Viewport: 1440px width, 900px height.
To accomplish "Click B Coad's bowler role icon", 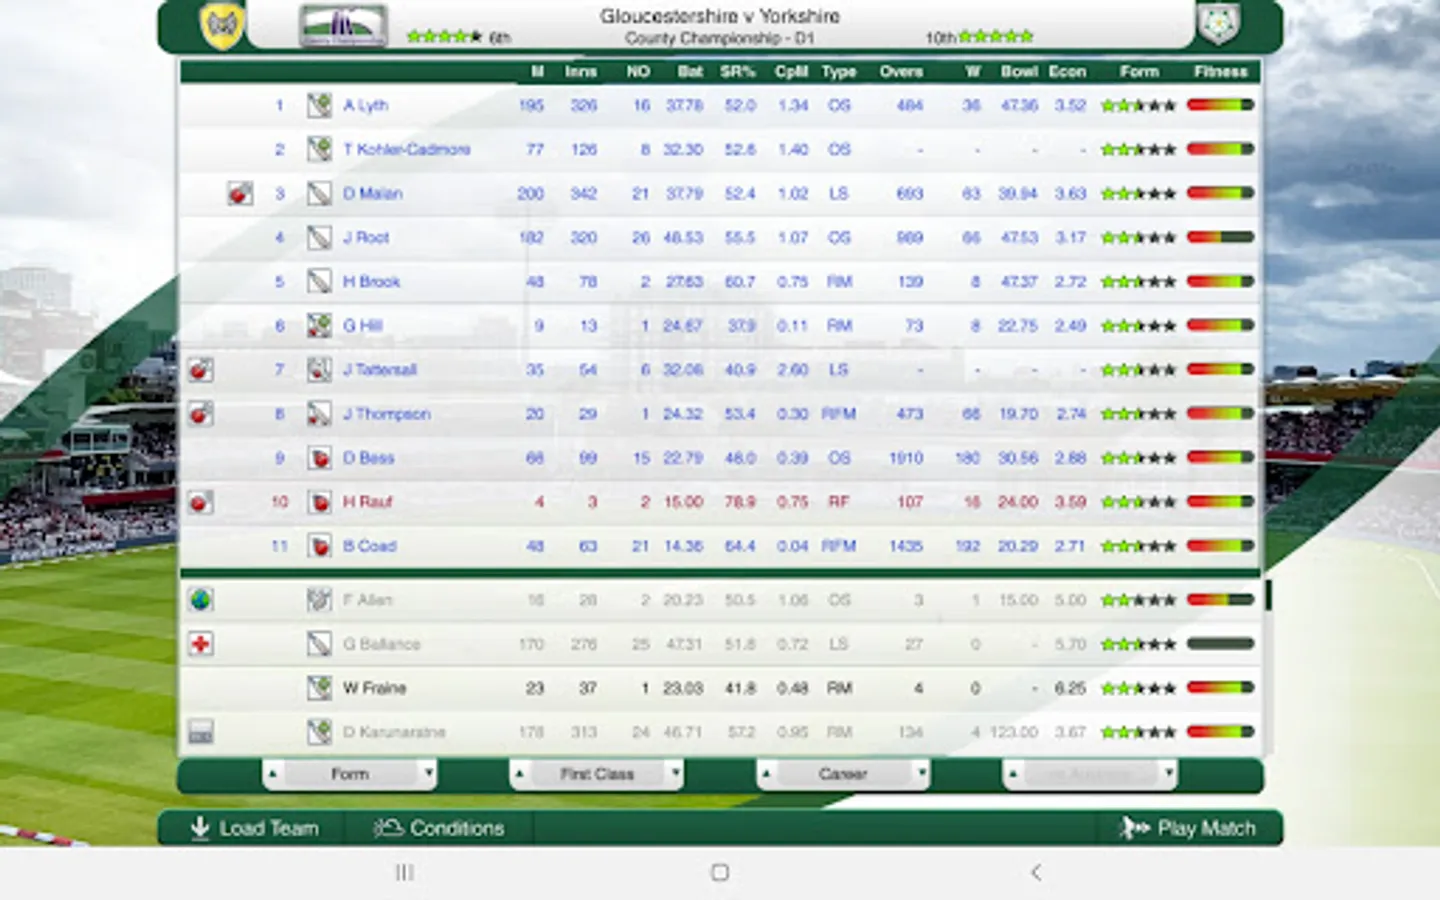I will point(319,546).
